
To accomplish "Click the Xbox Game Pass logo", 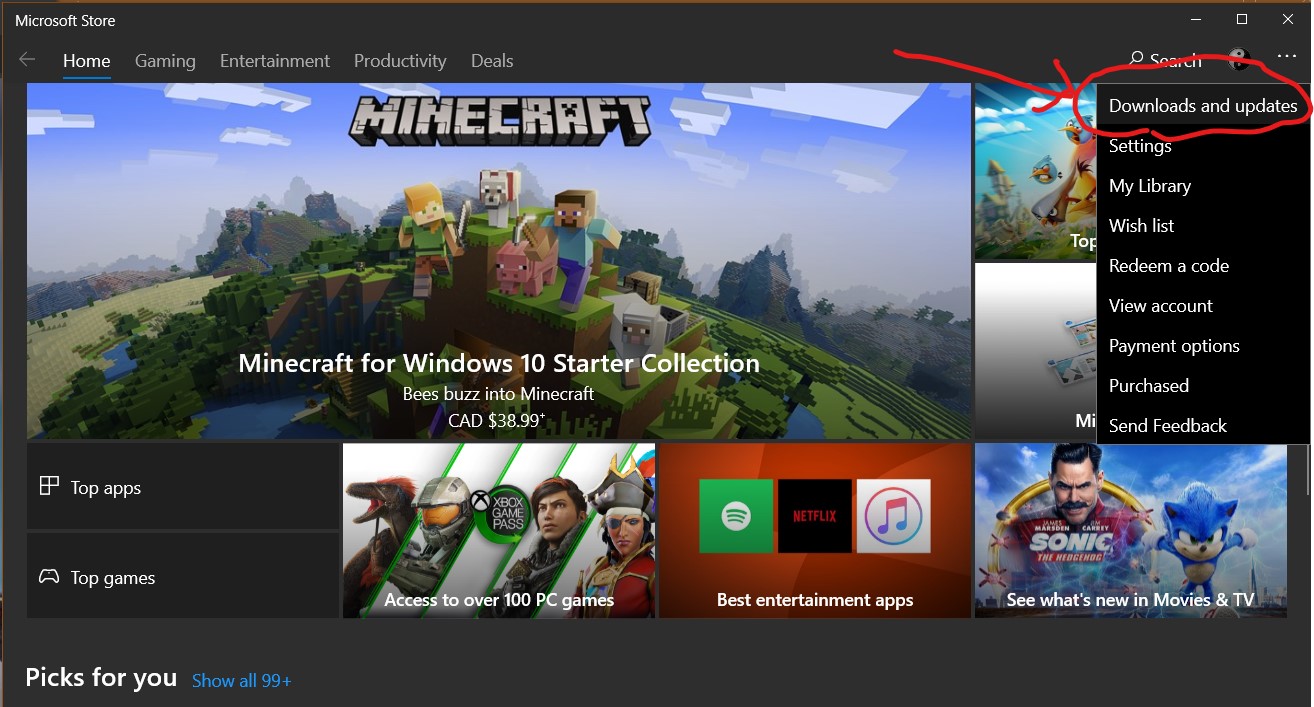I will click(x=500, y=515).
